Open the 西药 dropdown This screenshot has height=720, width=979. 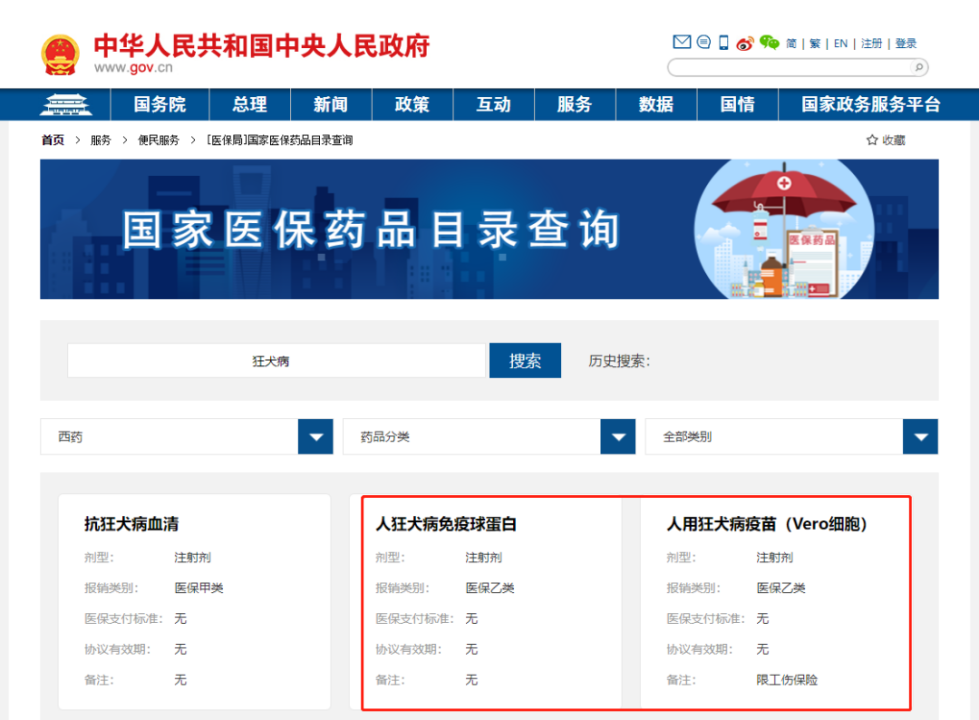(187, 436)
